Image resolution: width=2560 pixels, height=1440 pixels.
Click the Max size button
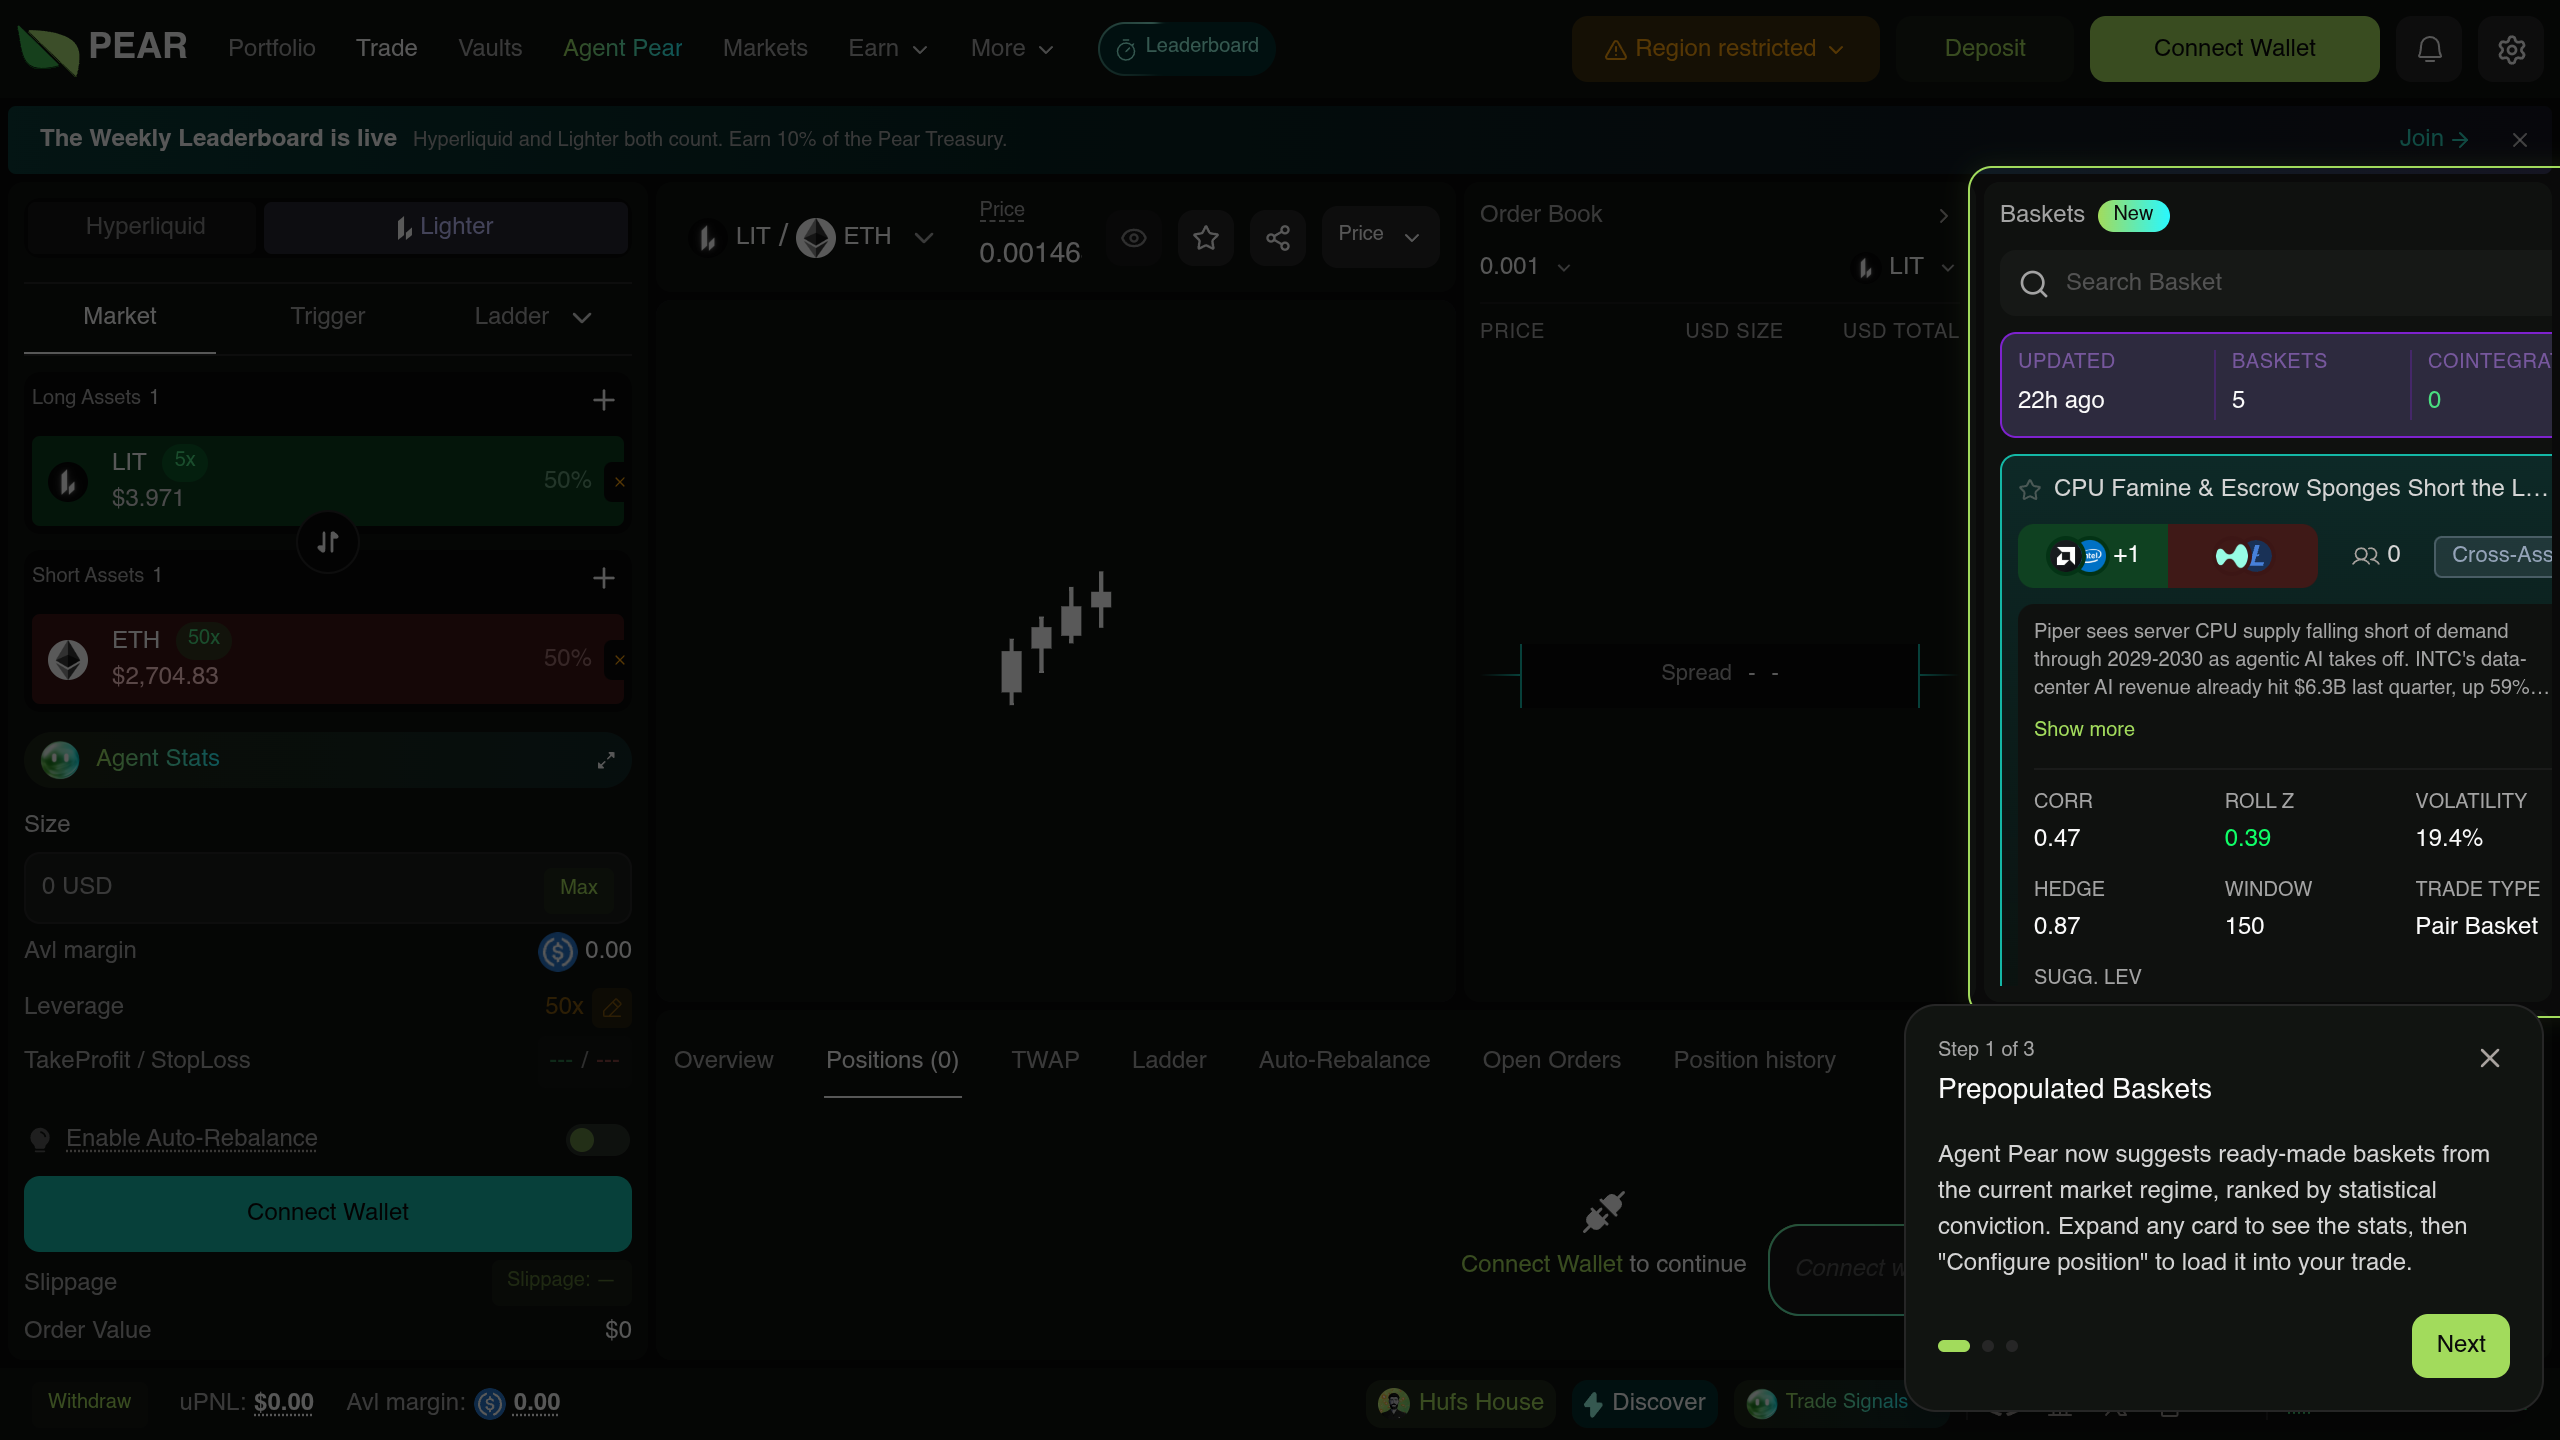click(x=578, y=888)
